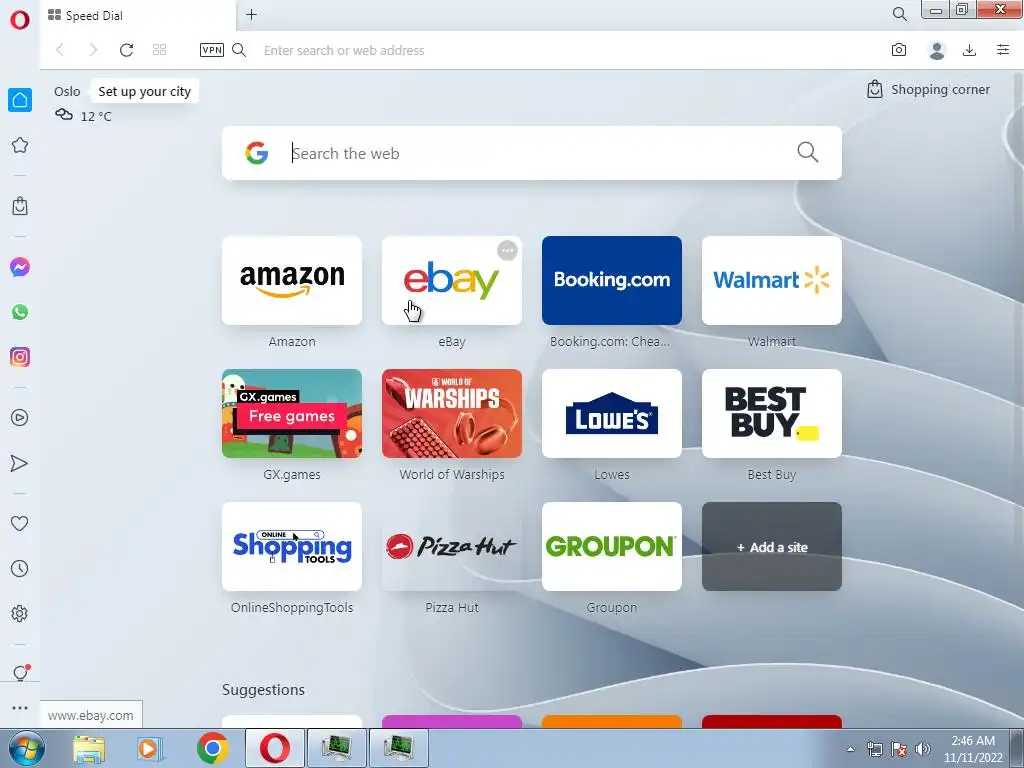Open the Amazon speed dial tile
This screenshot has height=768, width=1024.
[x=292, y=280]
